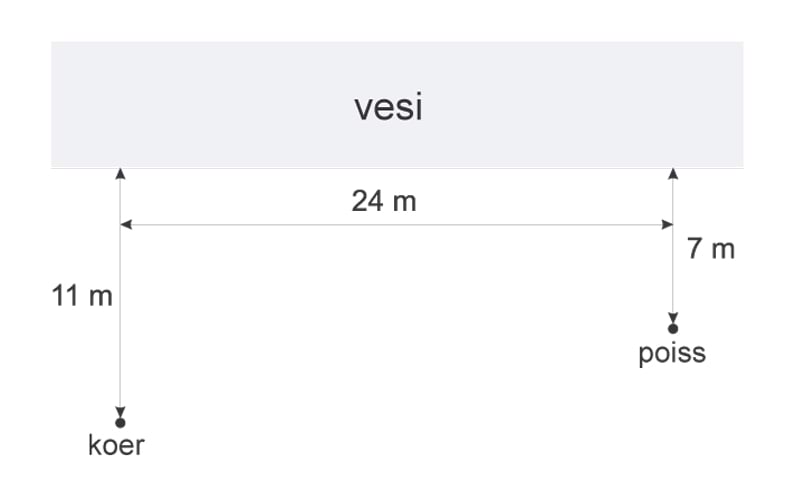Viewport: 785px width, 481px height.
Task: Click the black dot above "koer"
Action: point(120,423)
